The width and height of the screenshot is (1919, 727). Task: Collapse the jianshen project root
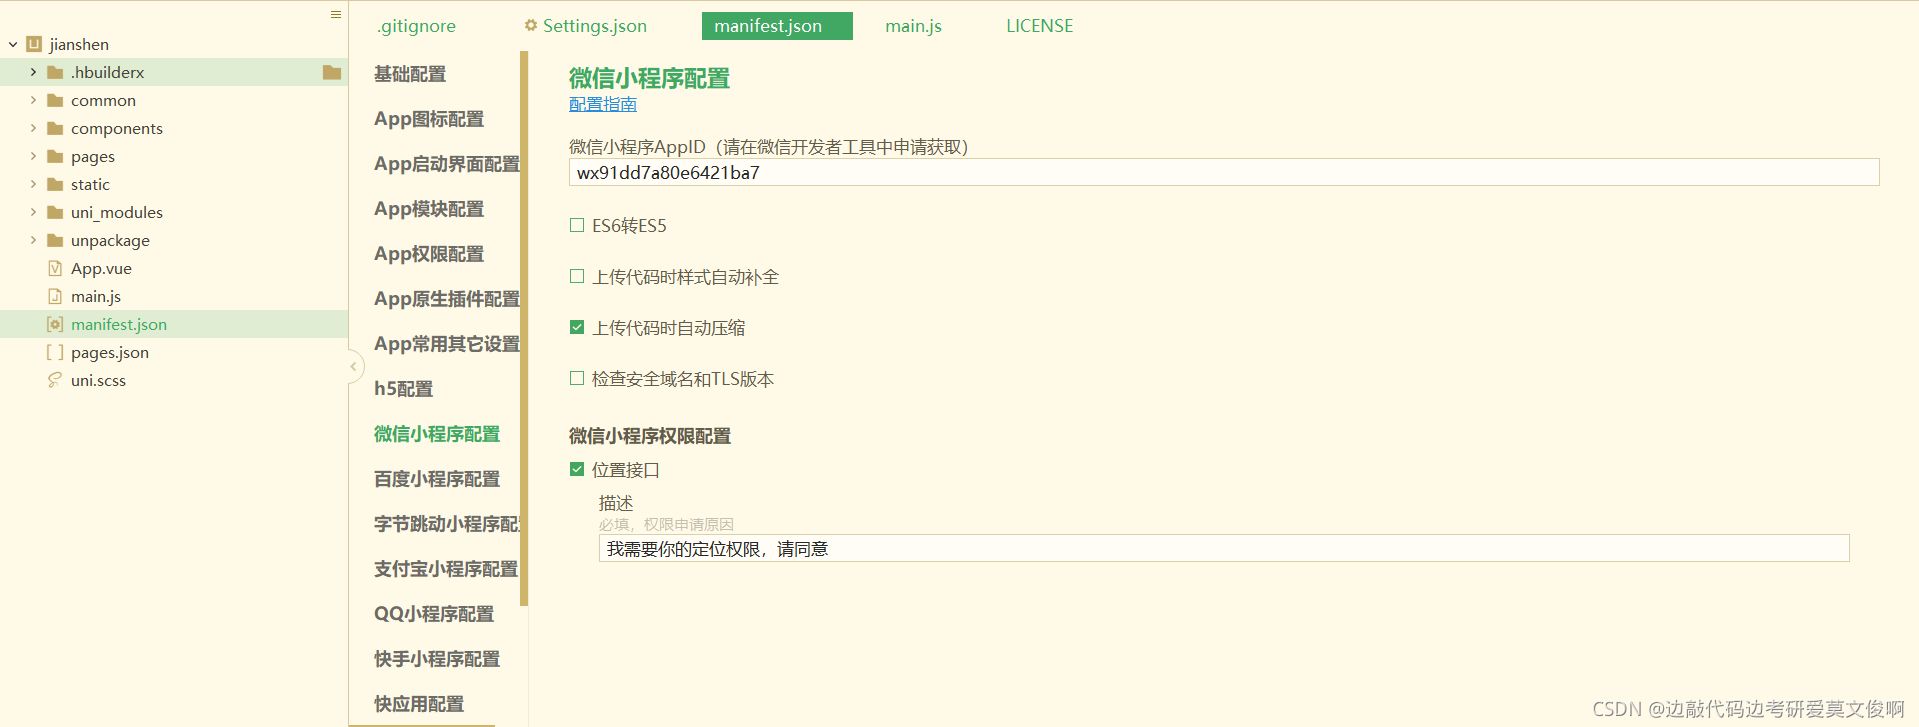click(x=13, y=44)
